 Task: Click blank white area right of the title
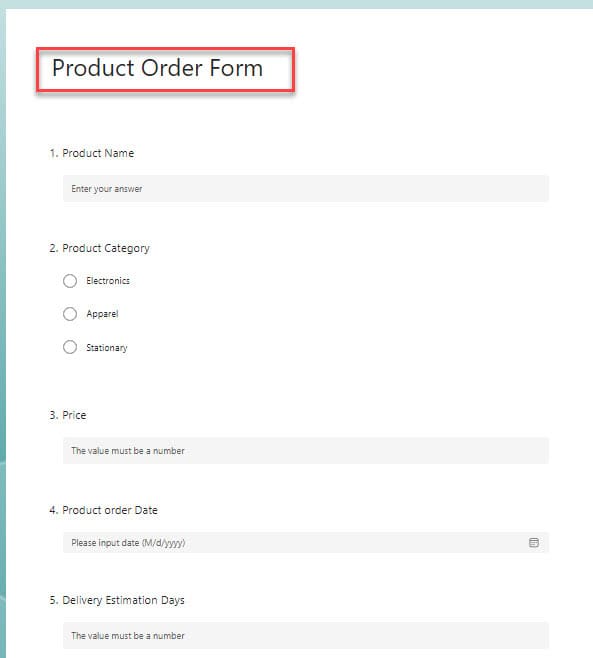(x=441, y=68)
